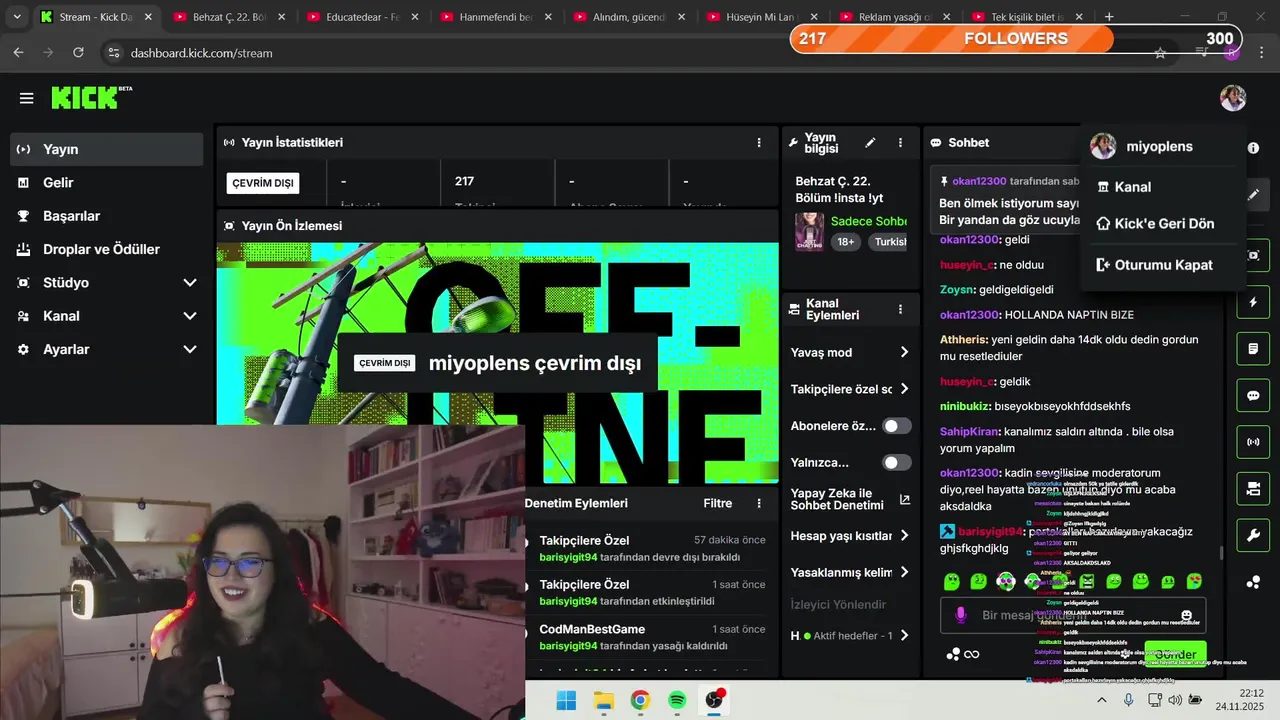Open the Gelir sidebar item
The width and height of the screenshot is (1280, 720).
106,182
